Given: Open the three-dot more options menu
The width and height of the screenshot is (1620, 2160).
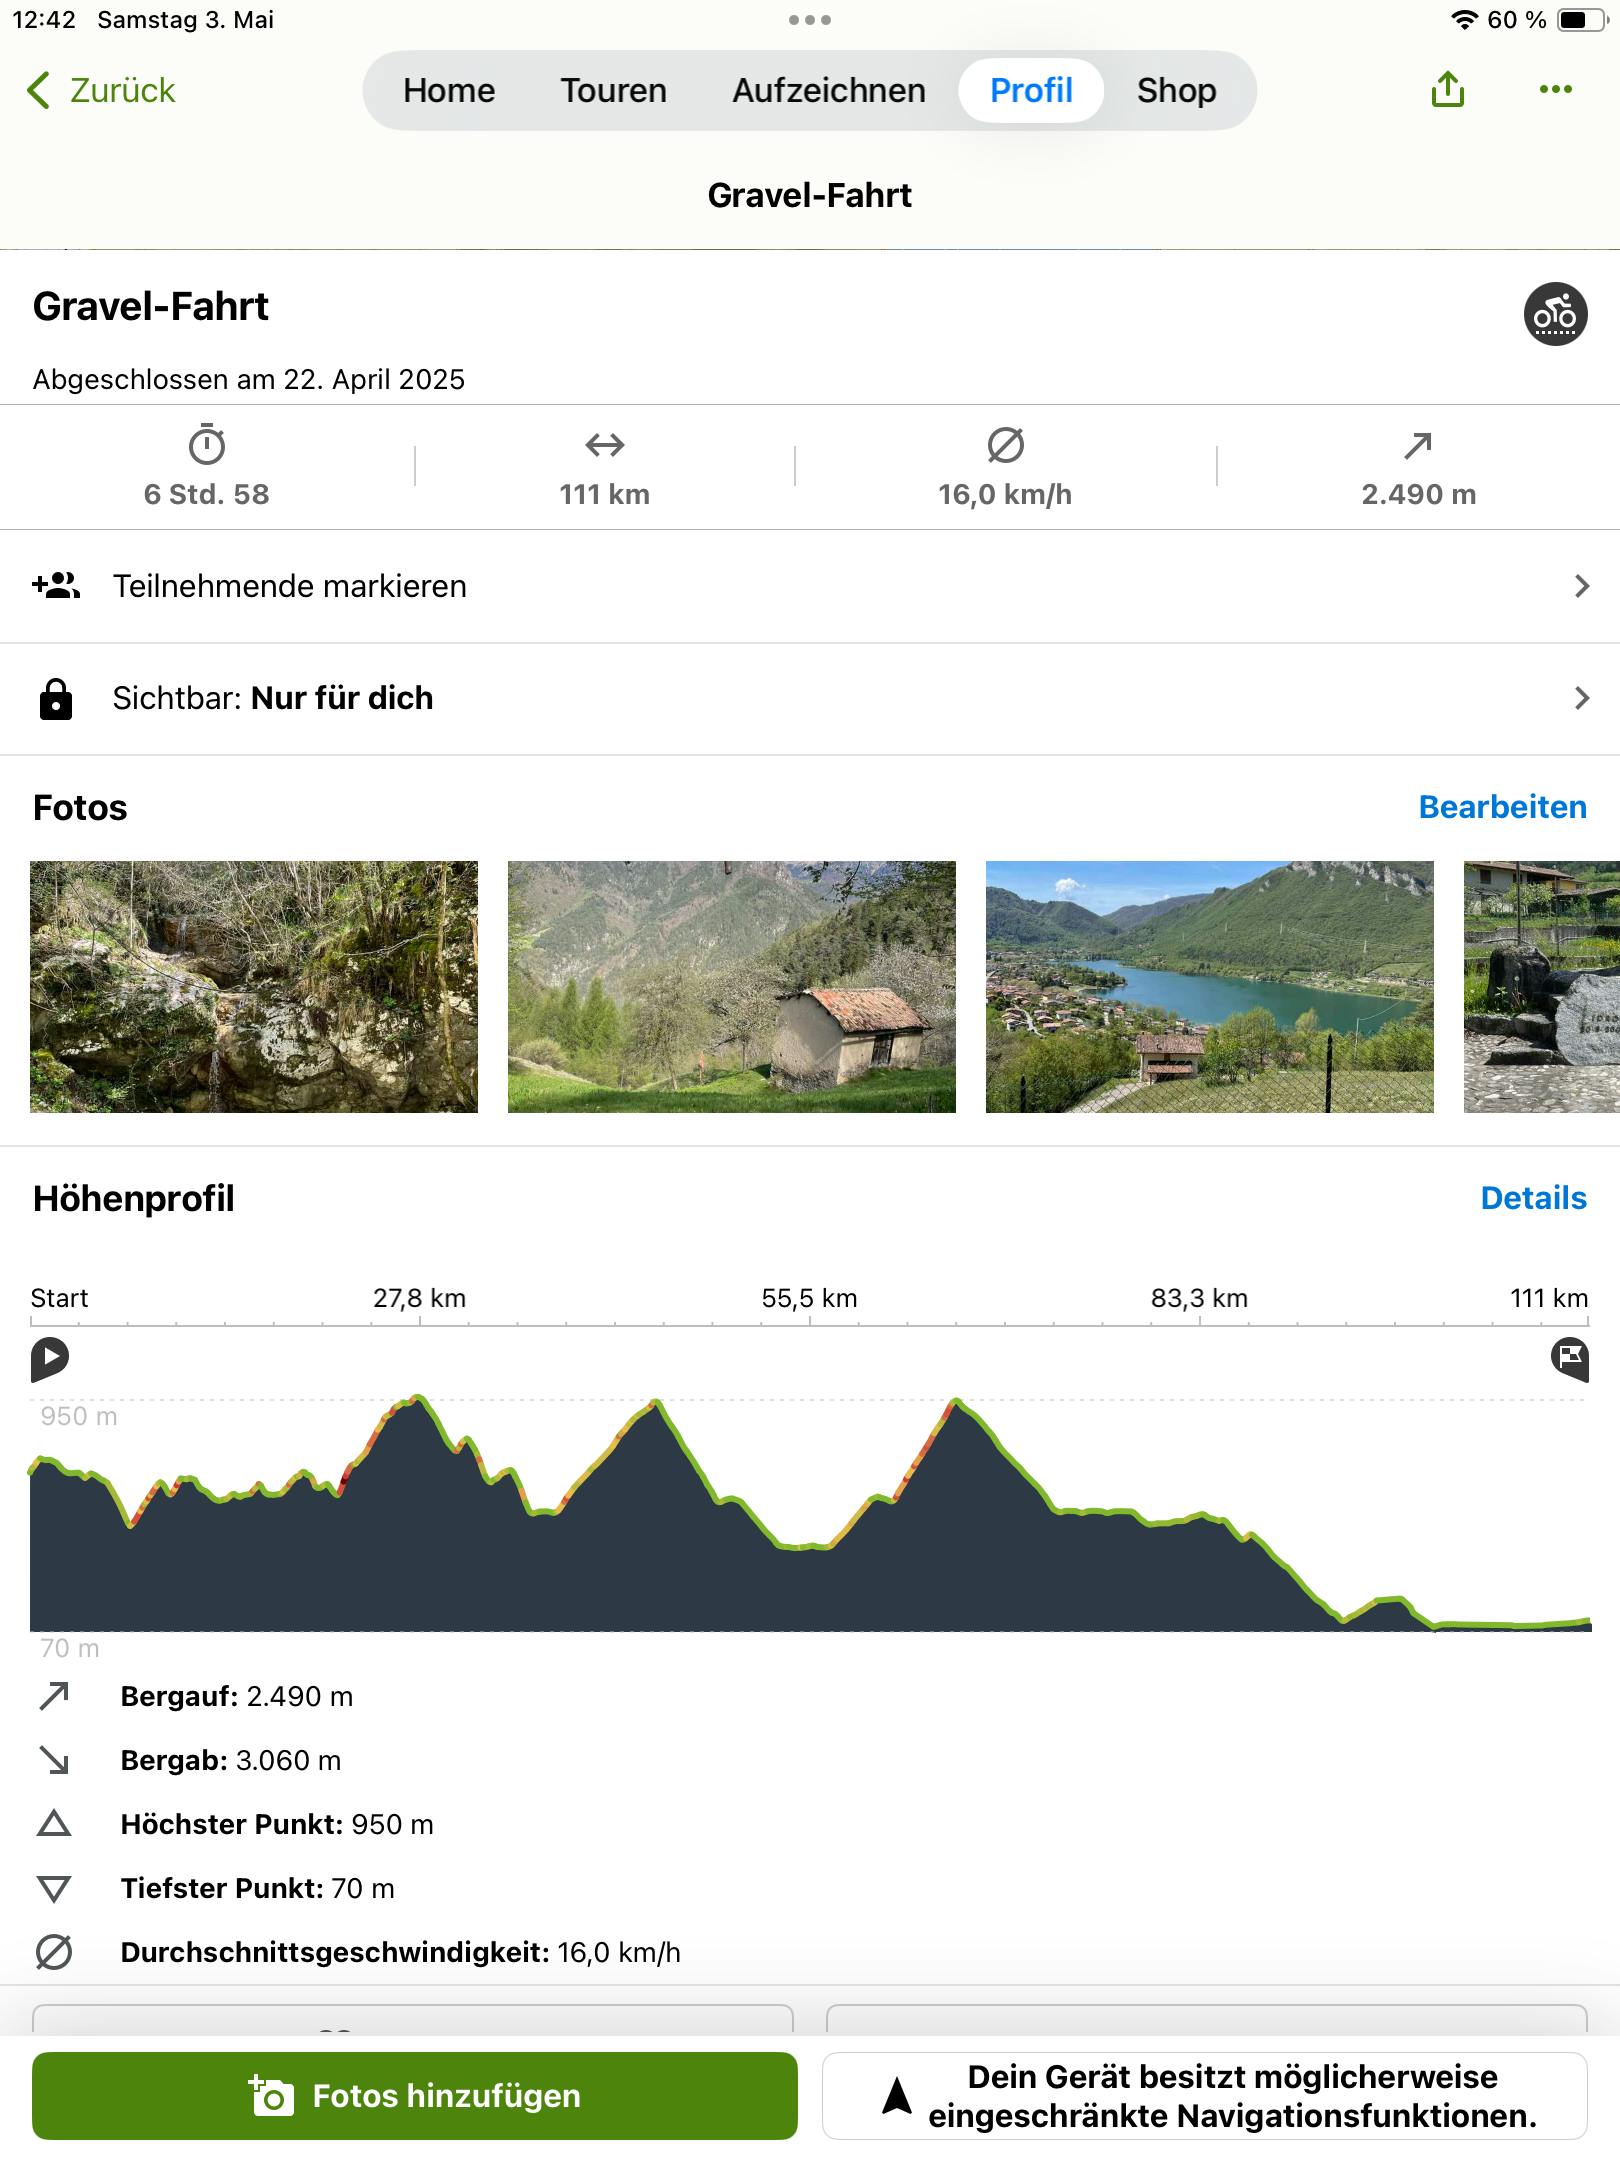Looking at the screenshot, I should [1555, 90].
